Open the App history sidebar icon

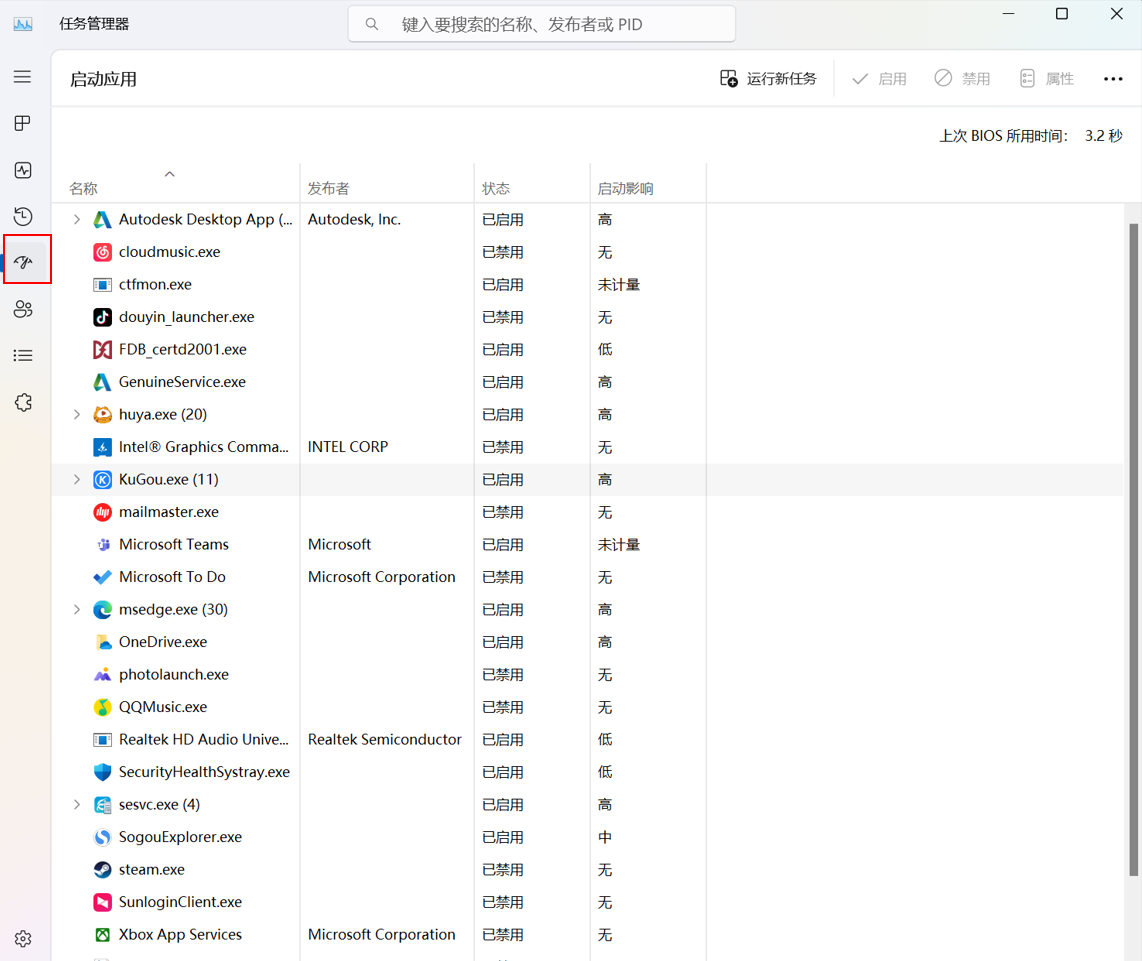(x=23, y=217)
